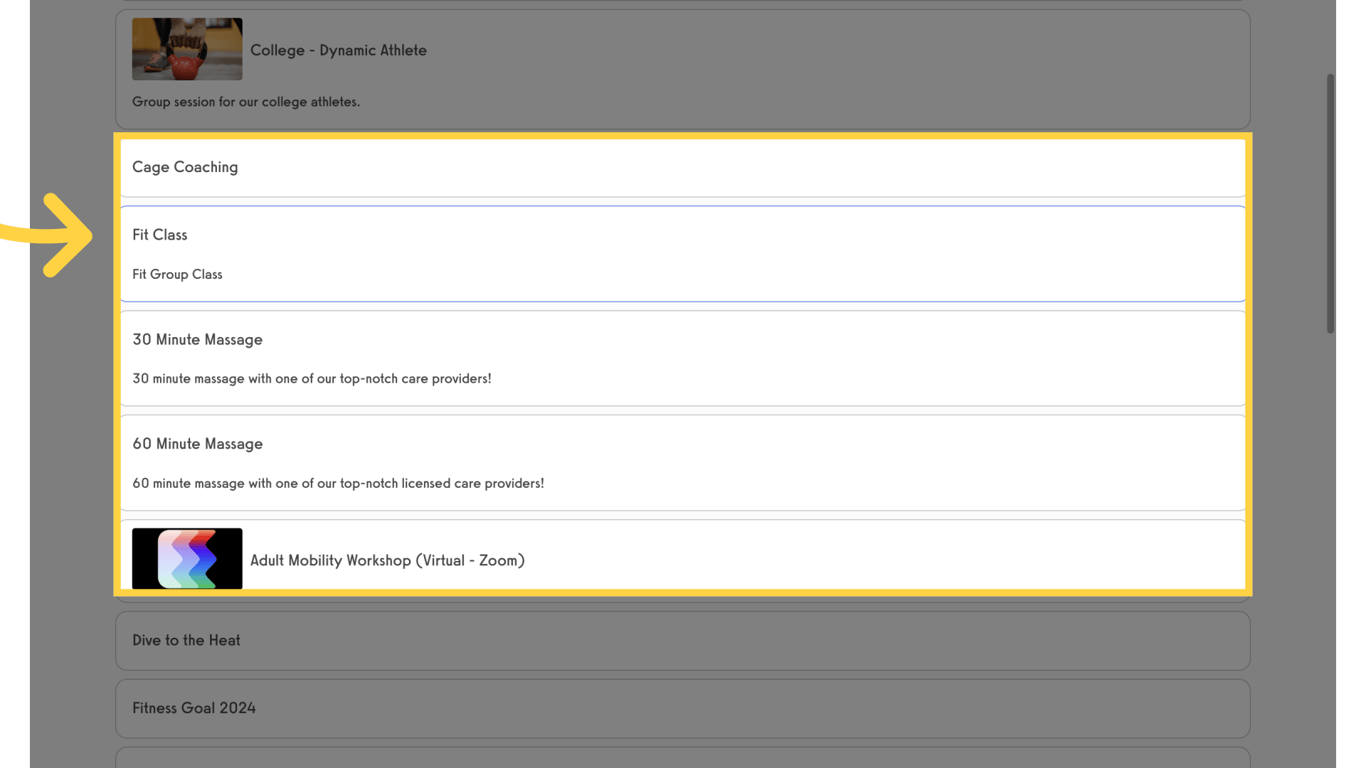1366x768 pixels.
Task: Click the Fit Group Class description text
Action: point(177,273)
